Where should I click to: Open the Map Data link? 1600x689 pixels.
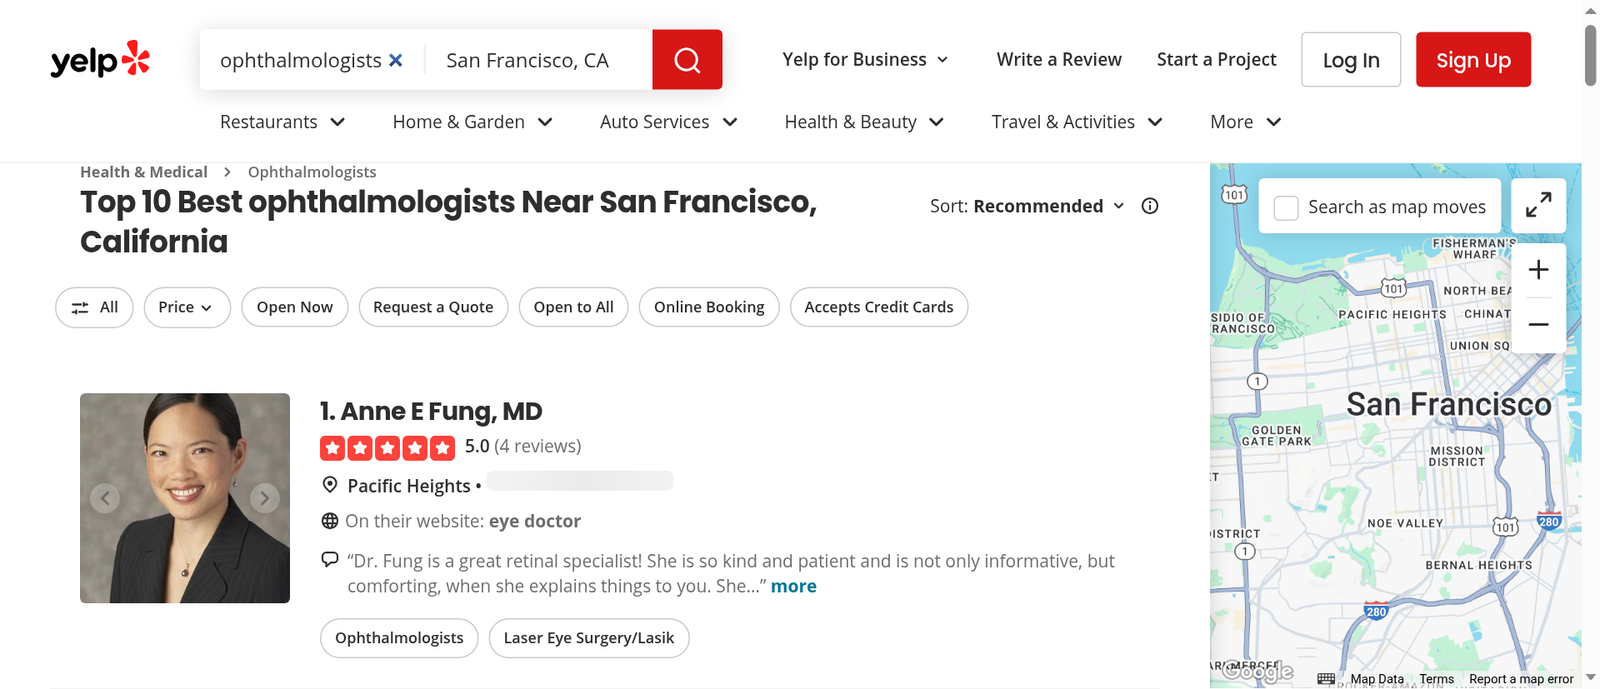tap(1377, 679)
